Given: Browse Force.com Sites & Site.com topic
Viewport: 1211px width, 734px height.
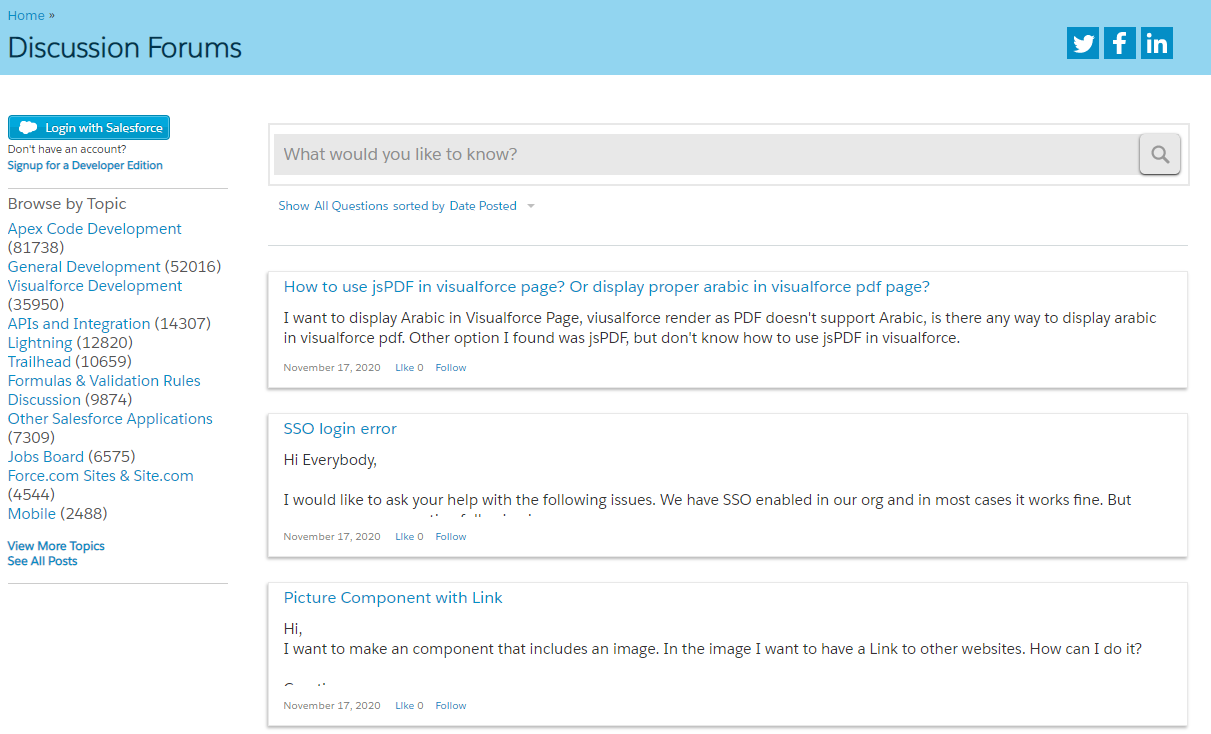Looking at the screenshot, I should click(x=101, y=476).
